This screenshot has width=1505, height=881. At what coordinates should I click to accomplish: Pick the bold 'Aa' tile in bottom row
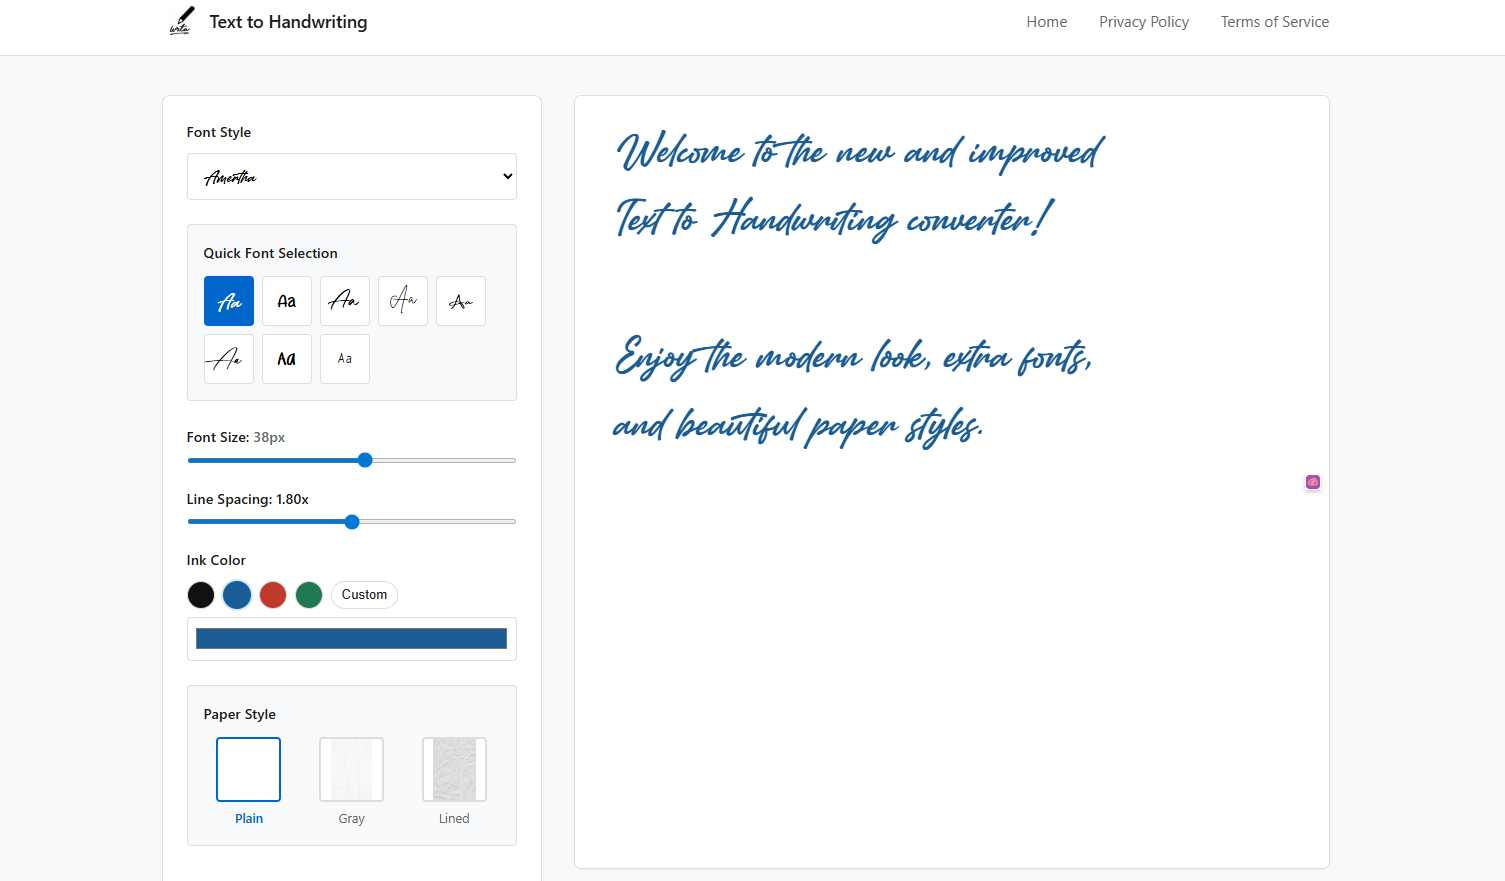(287, 359)
